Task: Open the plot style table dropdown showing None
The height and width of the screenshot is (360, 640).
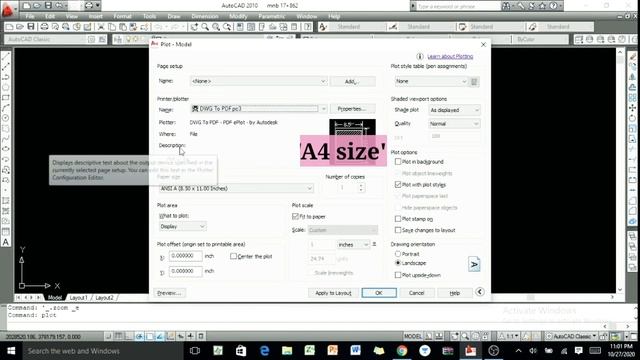Action: coord(431,82)
